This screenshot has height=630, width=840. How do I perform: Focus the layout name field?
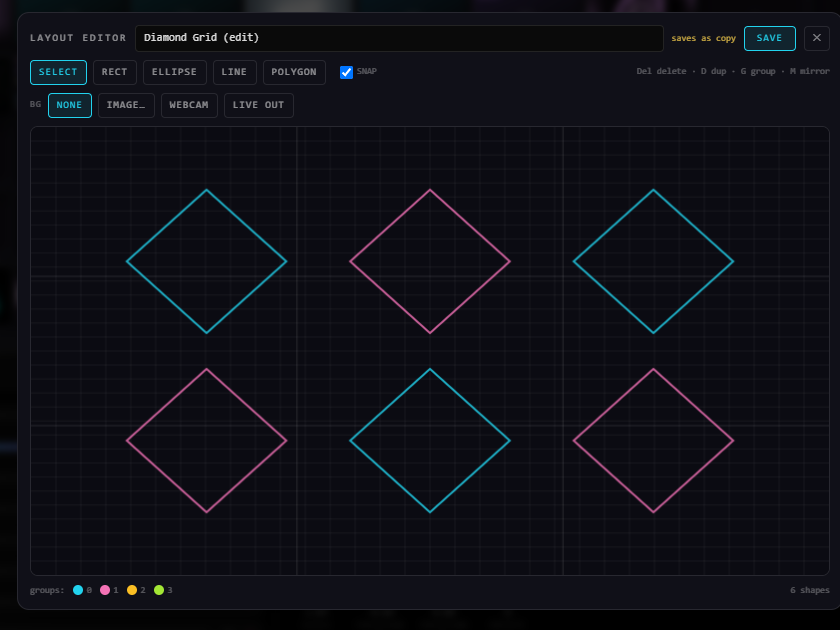pyautogui.click(x=399, y=38)
